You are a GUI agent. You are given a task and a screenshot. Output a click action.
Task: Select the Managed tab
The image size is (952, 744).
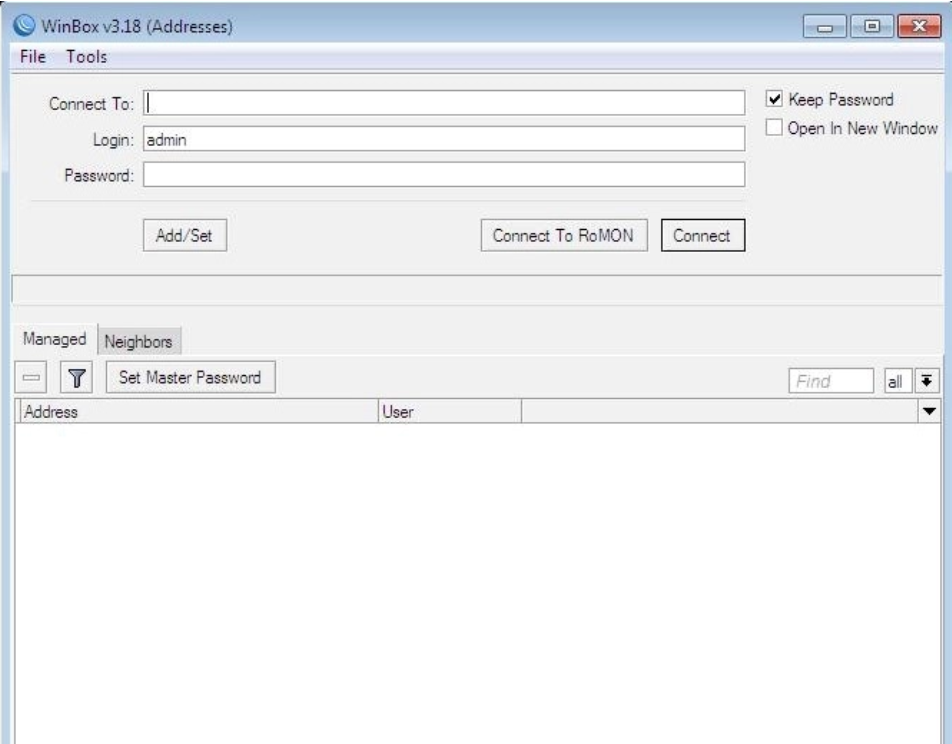[x=54, y=340]
